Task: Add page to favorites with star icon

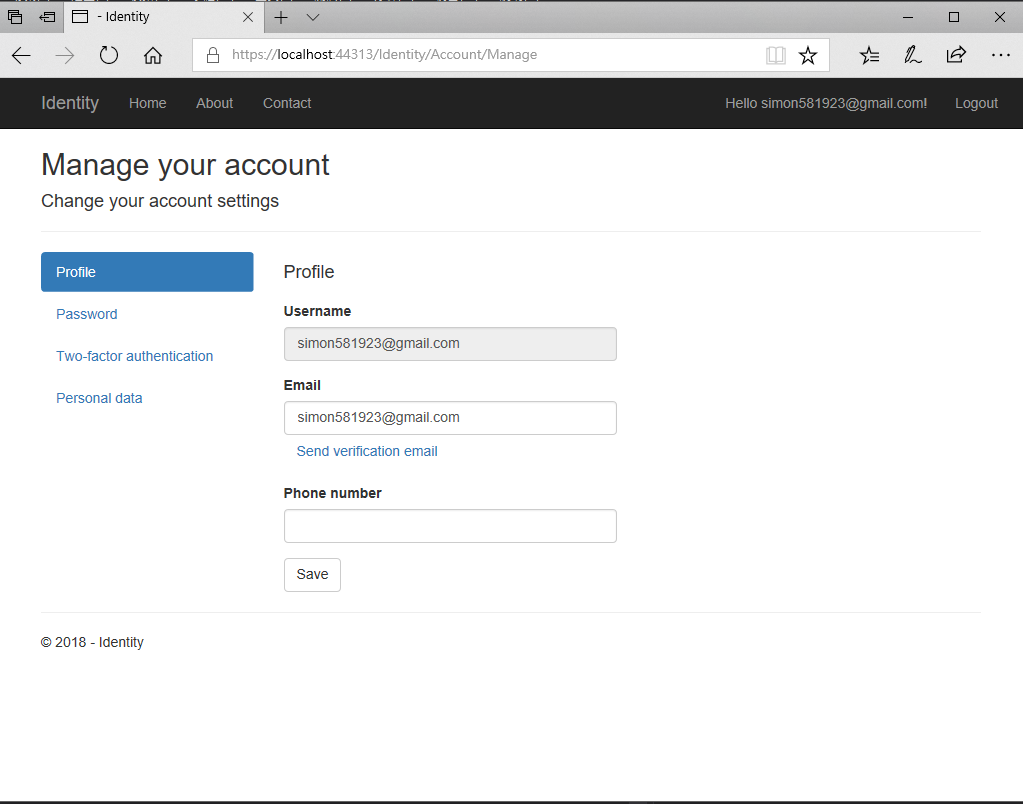Action: (808, 55)
